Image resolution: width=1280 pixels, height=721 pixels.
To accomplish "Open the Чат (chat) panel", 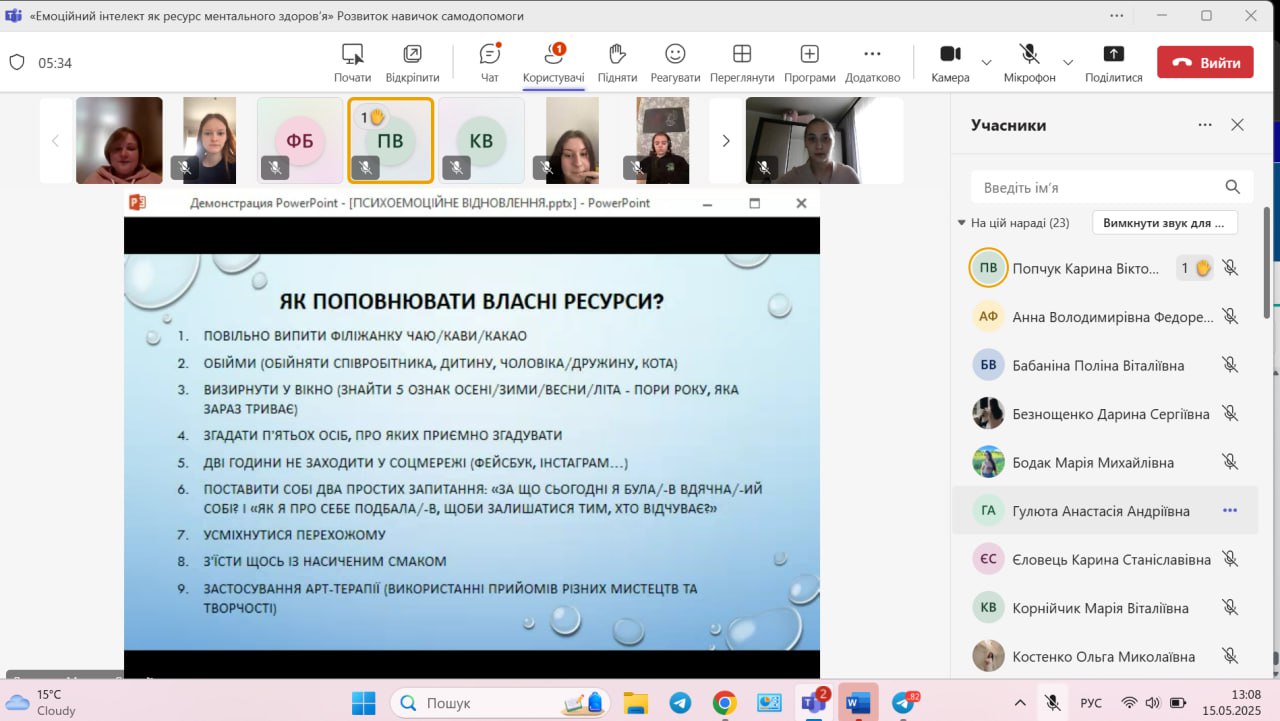I will pyautogui.click(x=489, y=55).
